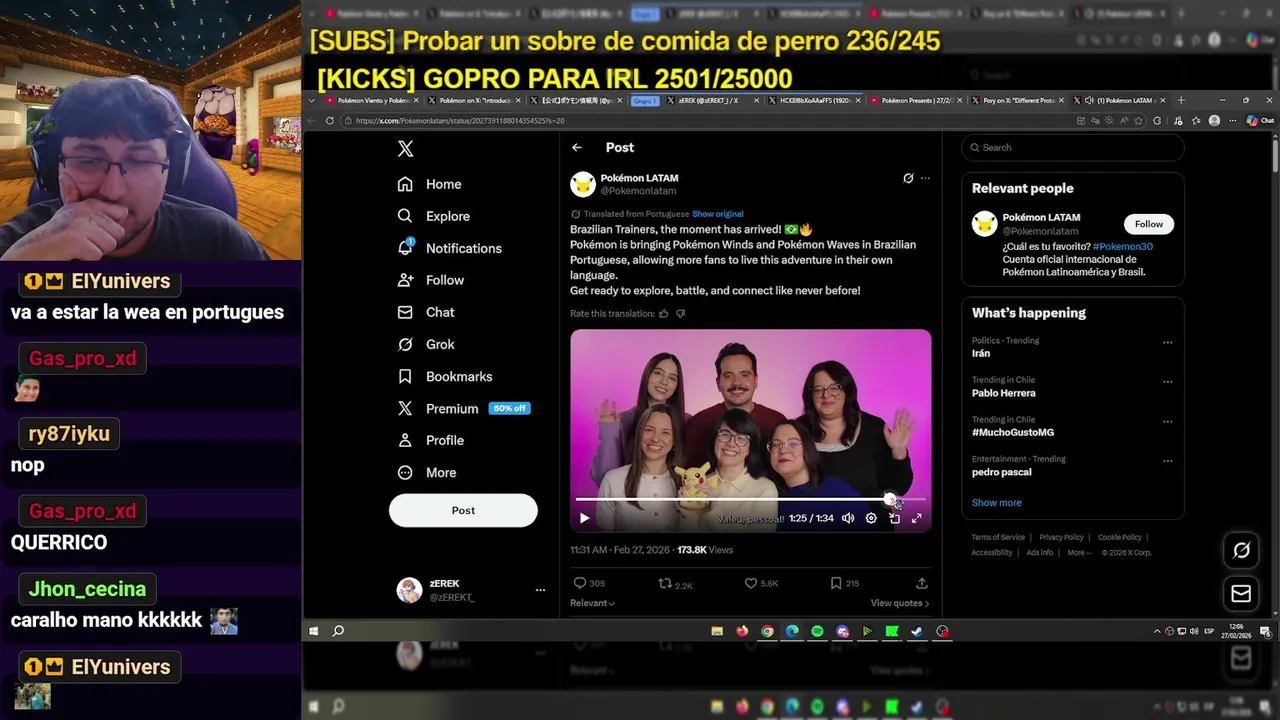Viewport: 1280px width, 720px height.
Task: Click Grok icon on the post header
Action: [908, 178]
